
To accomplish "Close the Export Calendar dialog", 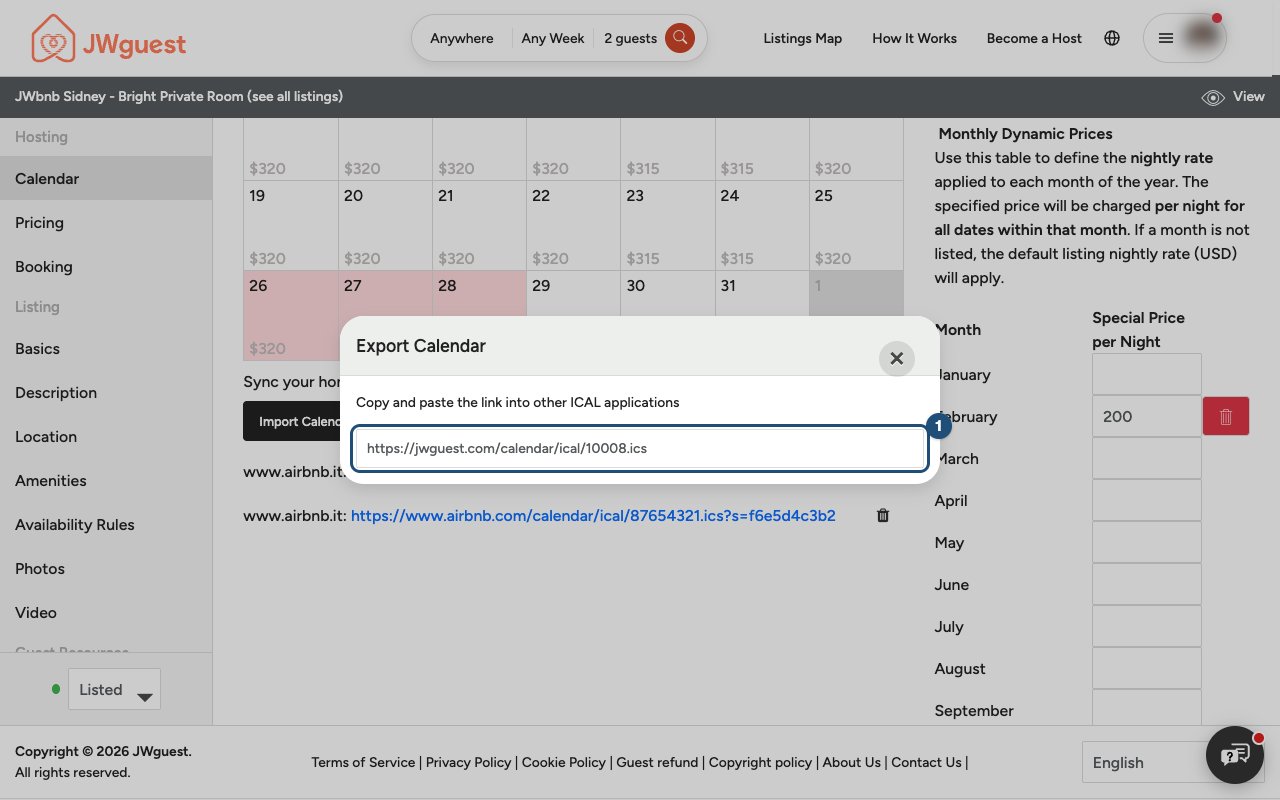I will [896, 358].
